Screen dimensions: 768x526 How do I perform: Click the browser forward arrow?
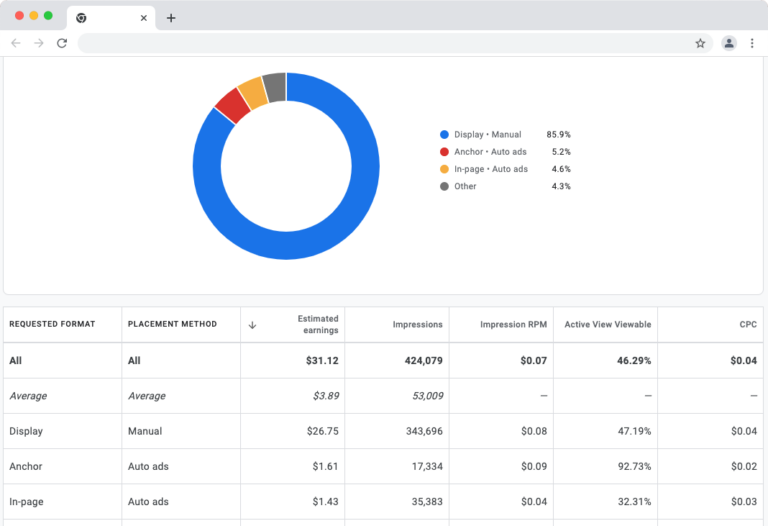pos(39,43)
